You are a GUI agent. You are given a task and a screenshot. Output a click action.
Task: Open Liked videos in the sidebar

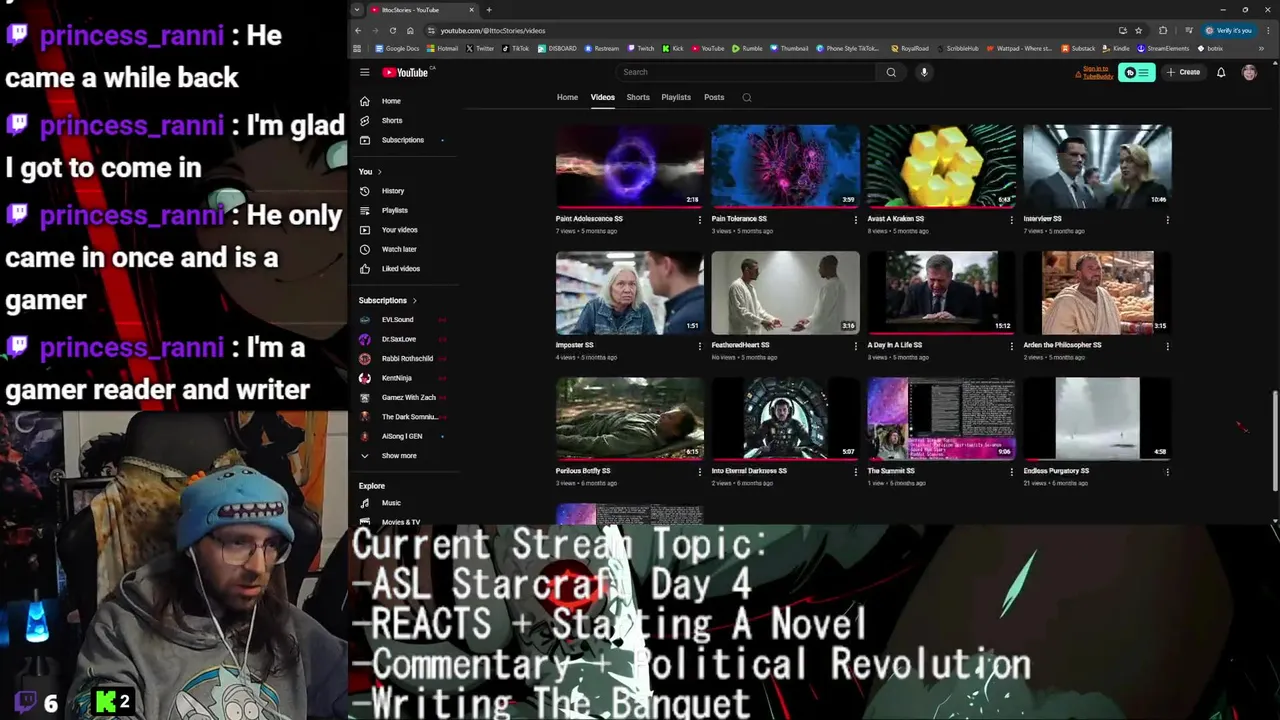click(x=404, y=269)
